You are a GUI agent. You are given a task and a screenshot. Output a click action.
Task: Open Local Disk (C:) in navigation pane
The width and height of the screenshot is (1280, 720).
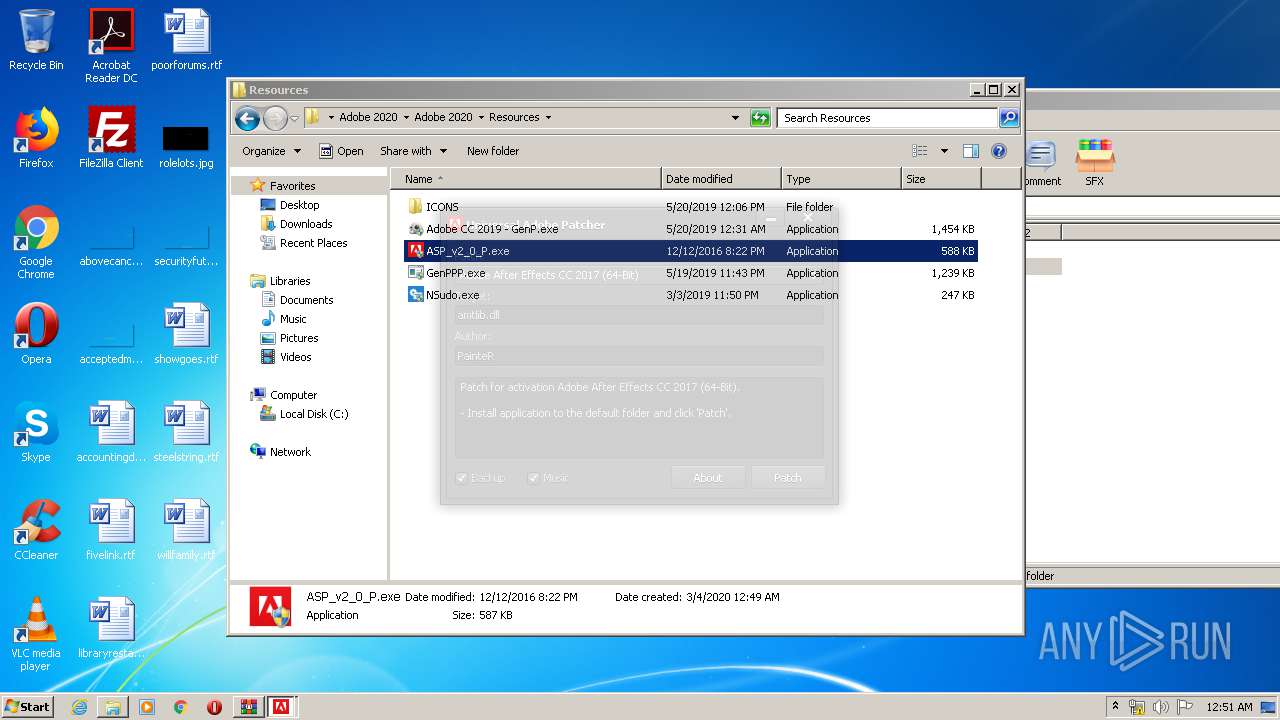click(314, 414)
